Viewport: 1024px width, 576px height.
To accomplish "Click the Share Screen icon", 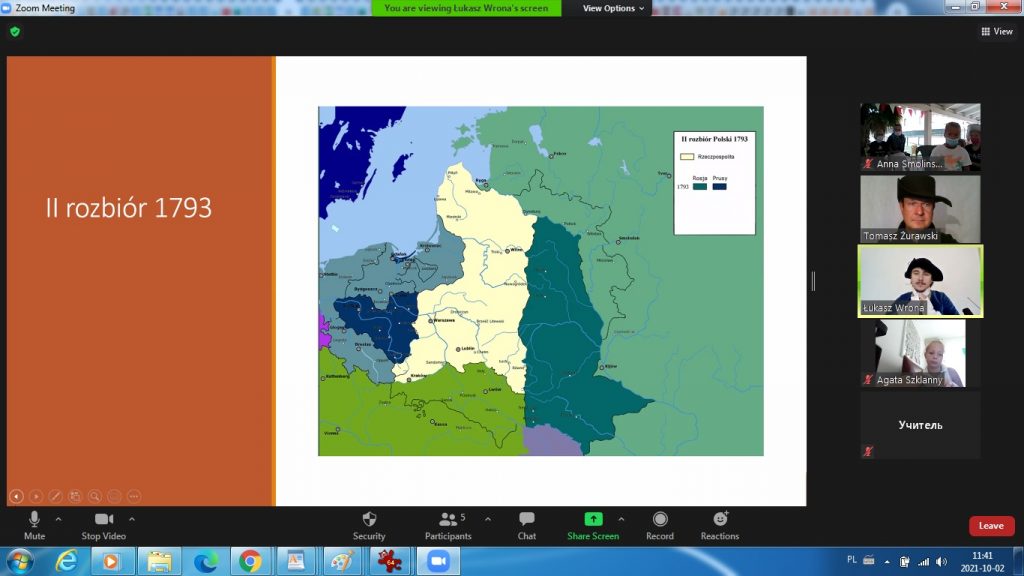I will click(593, 519).
